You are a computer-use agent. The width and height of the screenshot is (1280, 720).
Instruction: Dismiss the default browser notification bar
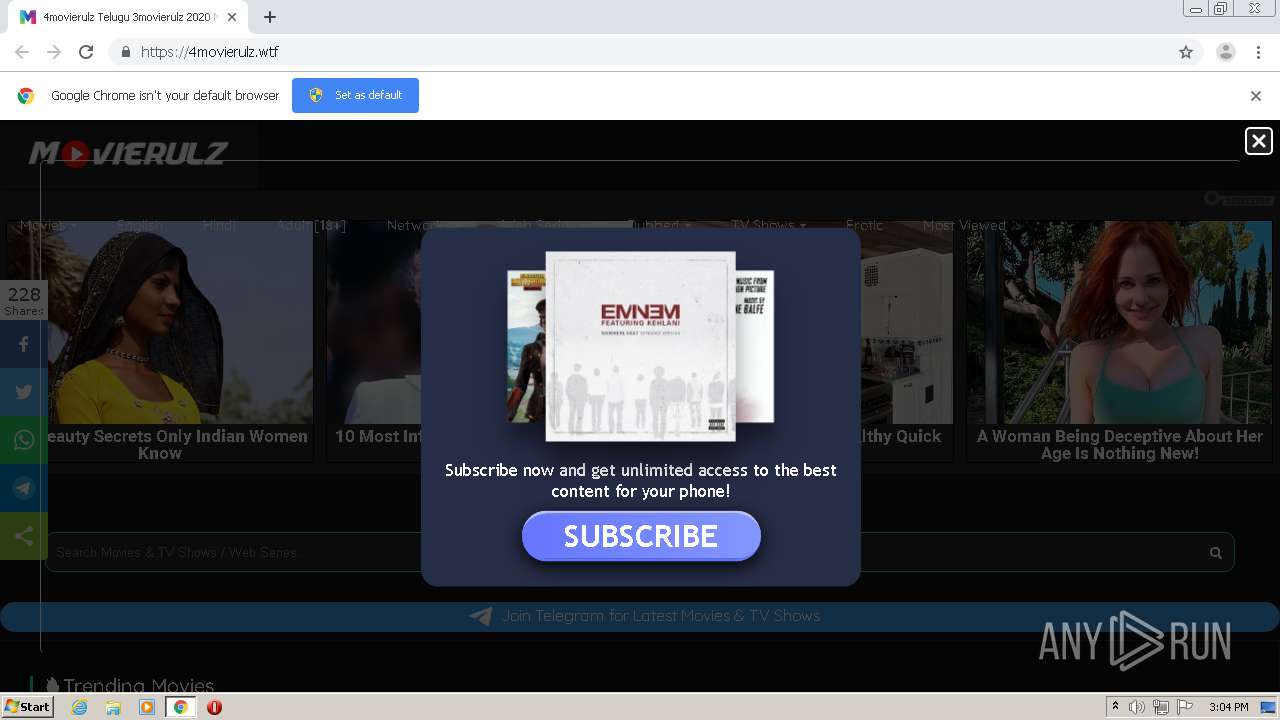tap(1255, 96)
